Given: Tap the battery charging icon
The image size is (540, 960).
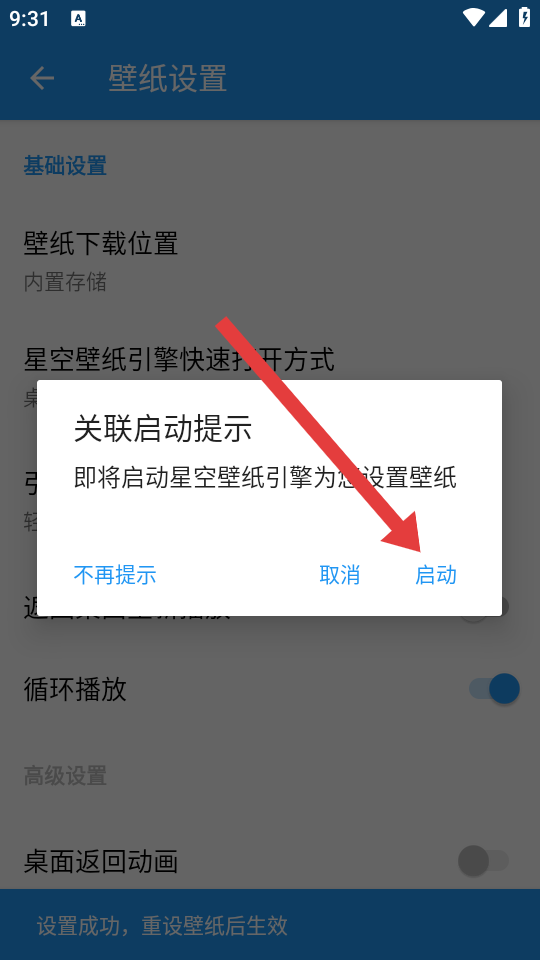Looking at the screenshot, I should click(525, 17).
